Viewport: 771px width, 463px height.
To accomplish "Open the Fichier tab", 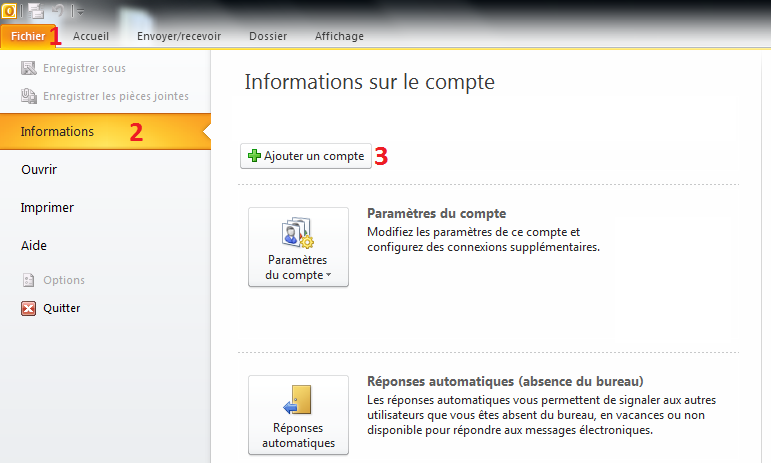I will [28, 36].
